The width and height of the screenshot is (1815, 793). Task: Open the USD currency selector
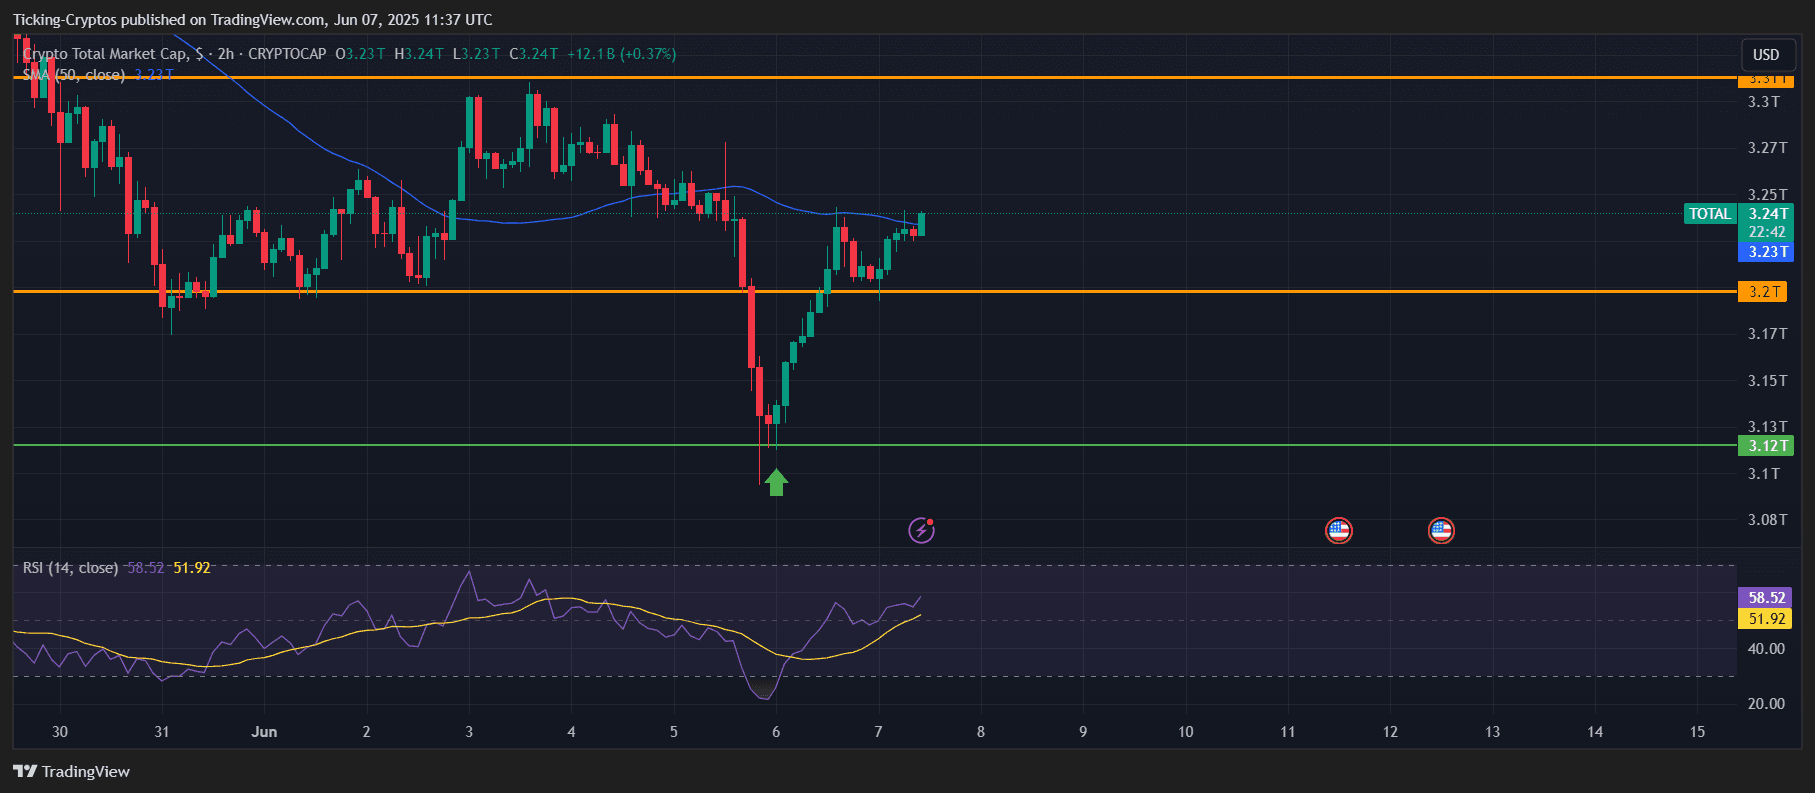click(1765, 55)
